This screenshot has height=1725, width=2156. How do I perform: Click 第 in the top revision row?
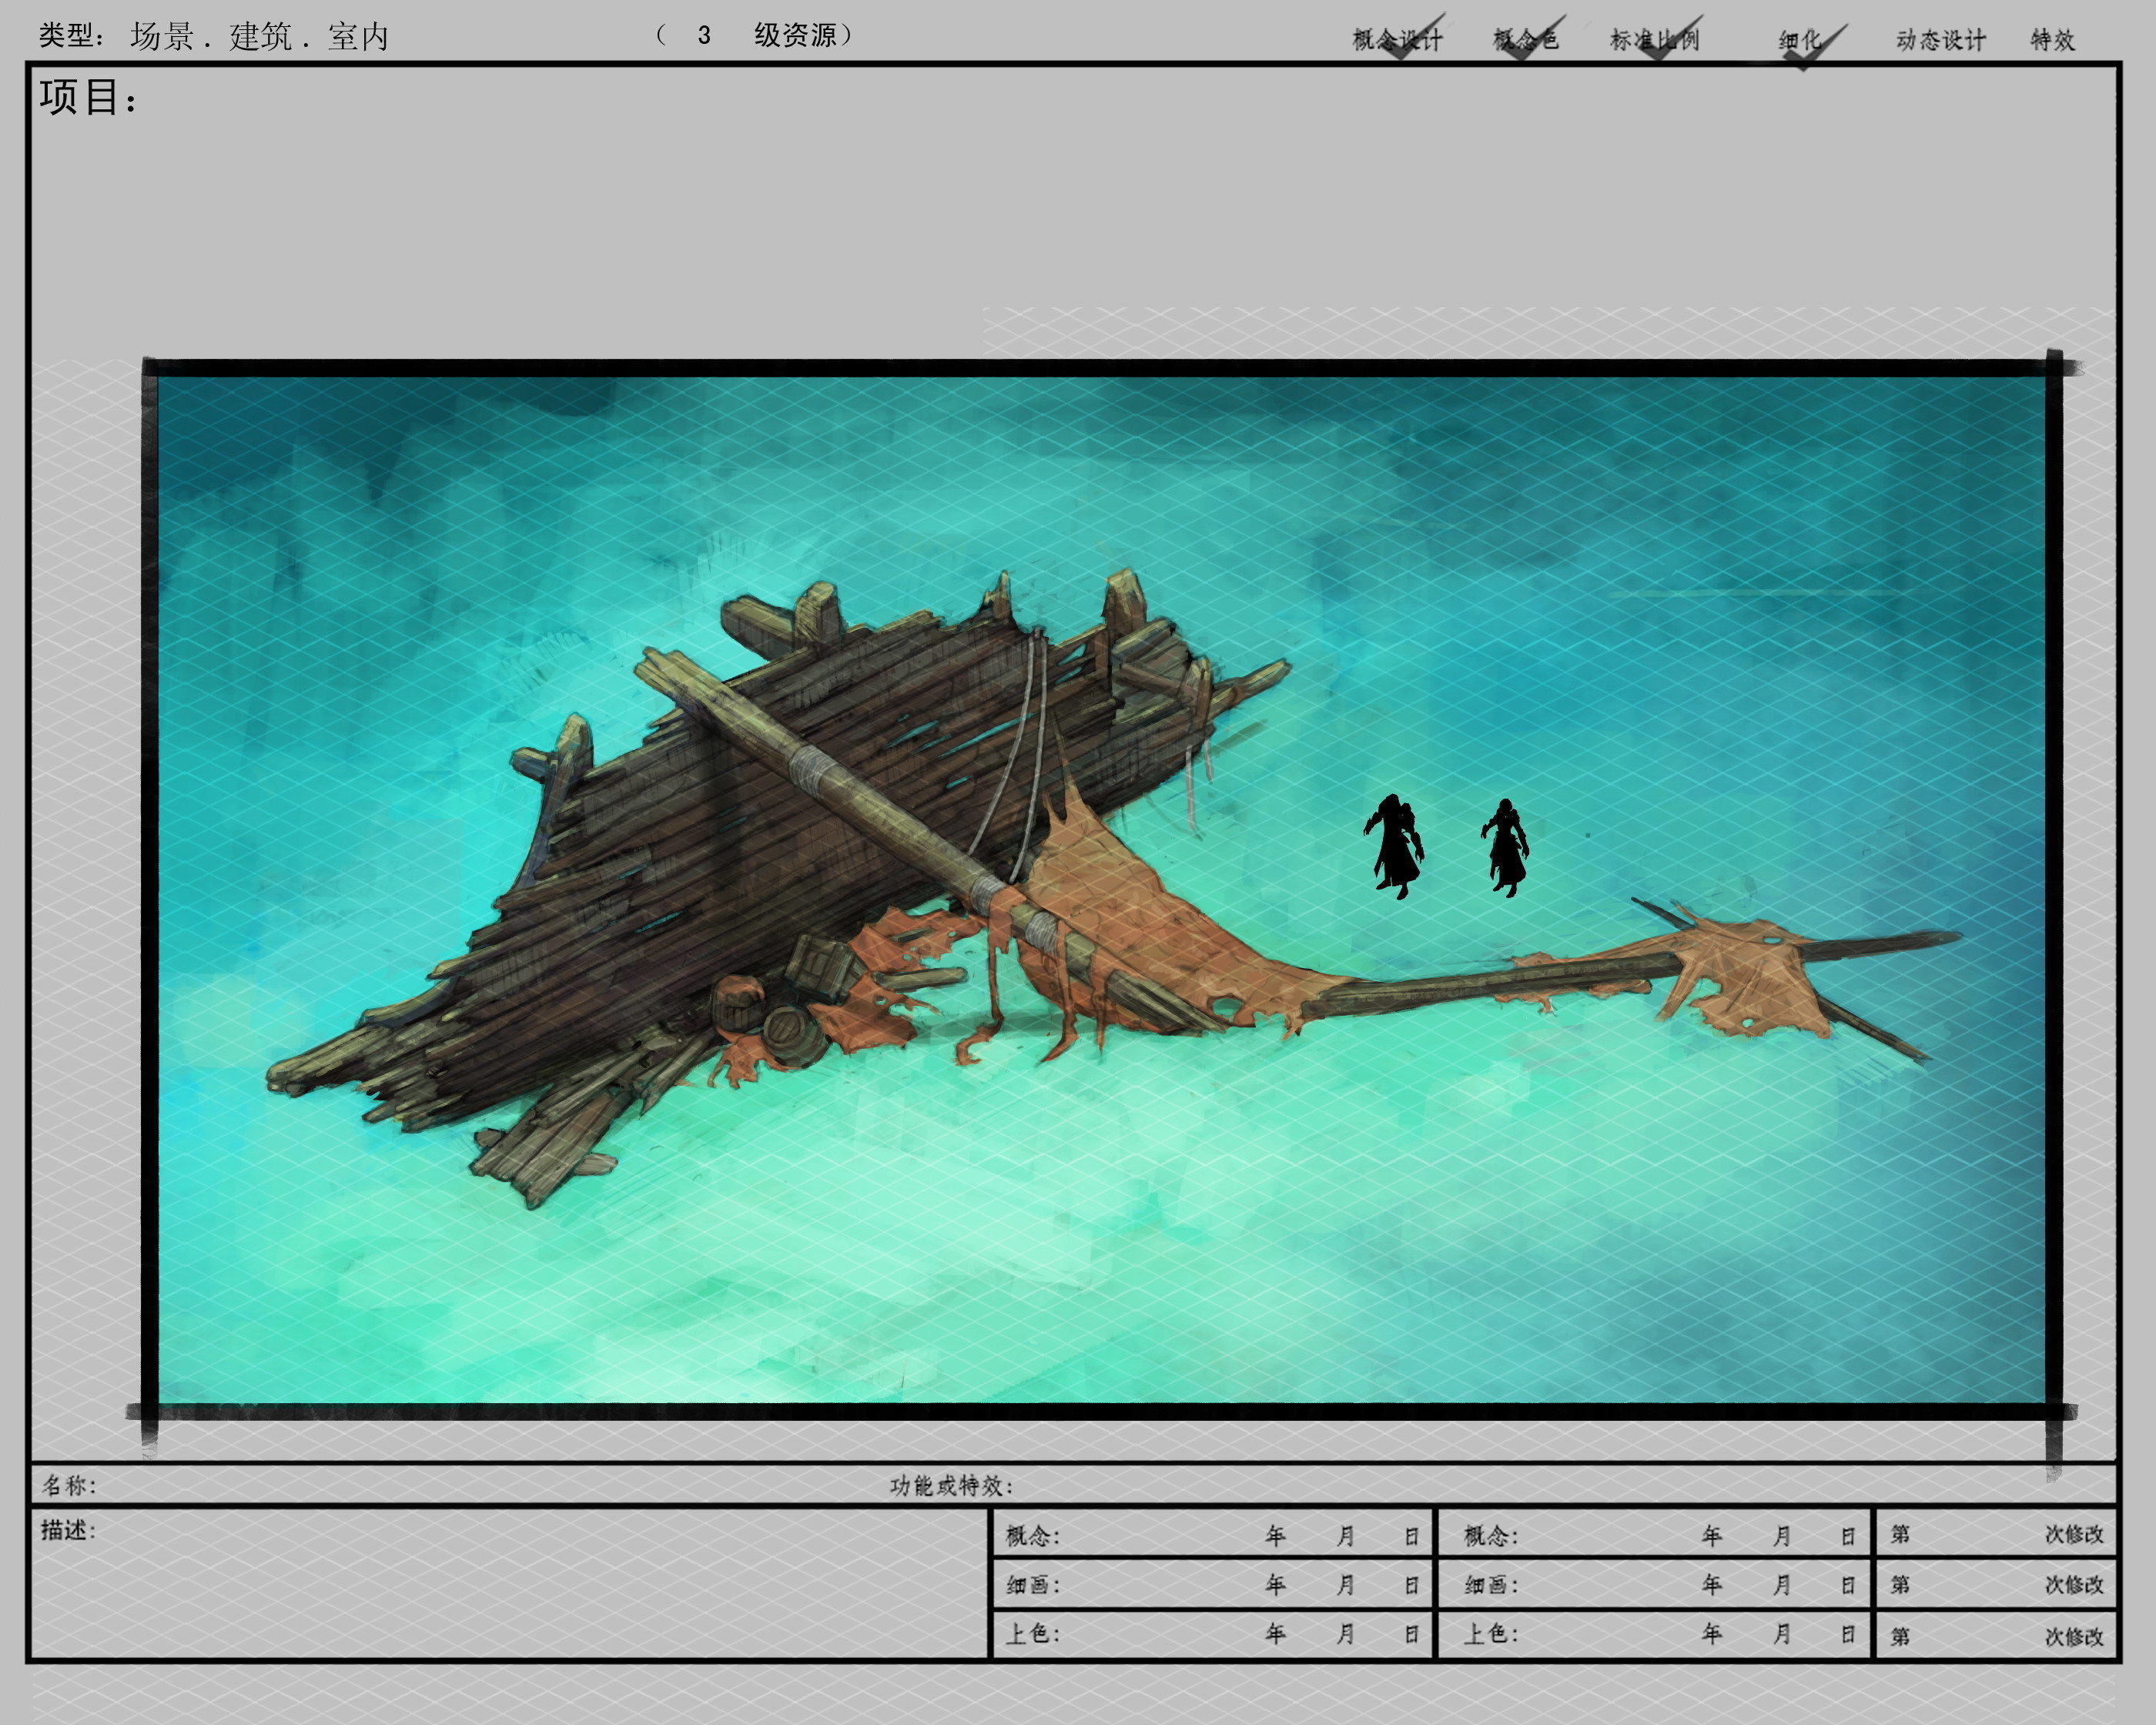[x=1900, y=1533]
